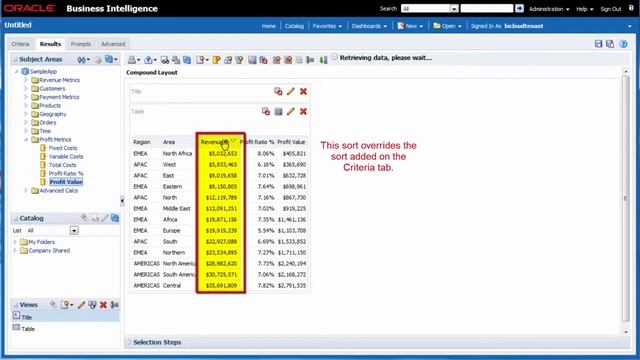
Task: Expand the Customers folder
Action: click(26, 89)
